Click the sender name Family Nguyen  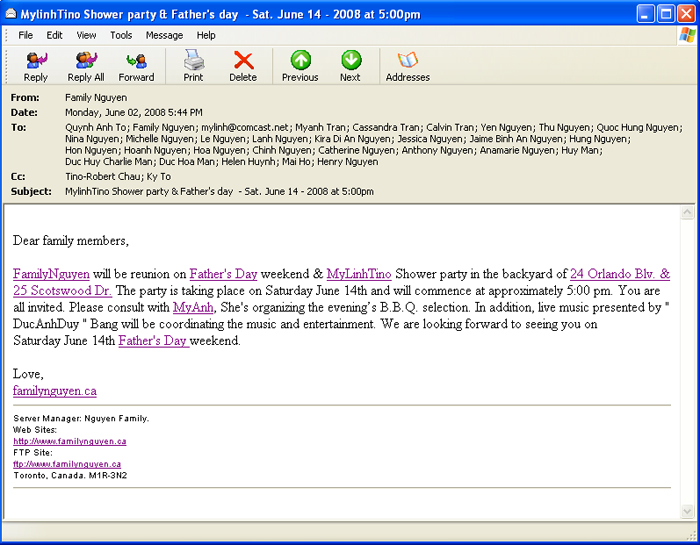pos(96,98)
